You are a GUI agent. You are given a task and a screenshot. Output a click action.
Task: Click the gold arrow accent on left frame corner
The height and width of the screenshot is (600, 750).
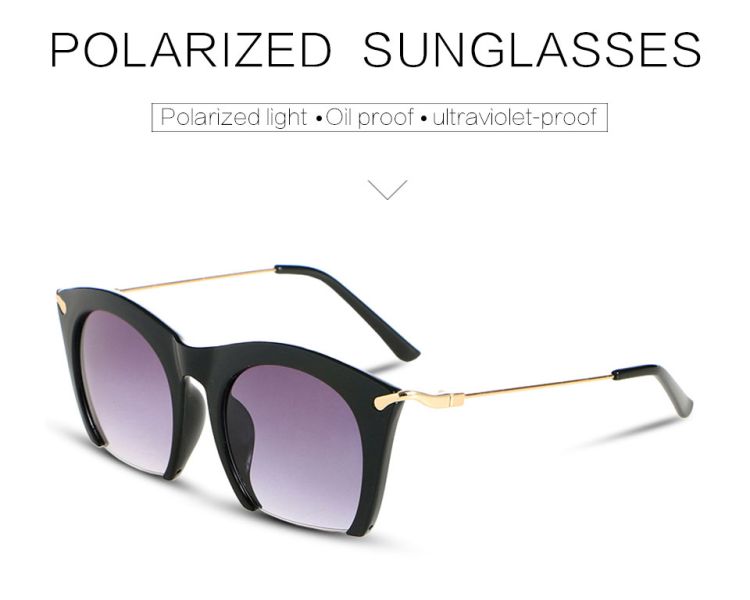(x=63, y=305)
